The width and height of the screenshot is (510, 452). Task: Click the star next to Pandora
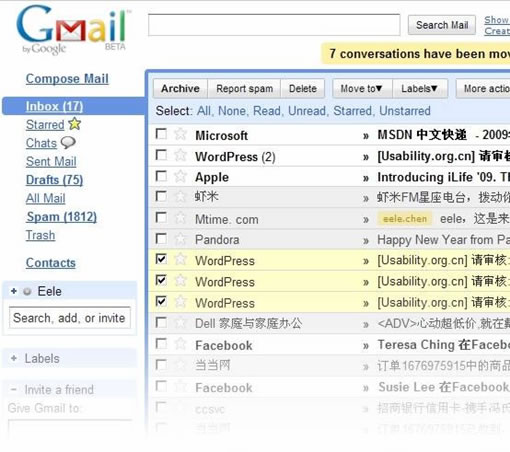tap(180, 239)
